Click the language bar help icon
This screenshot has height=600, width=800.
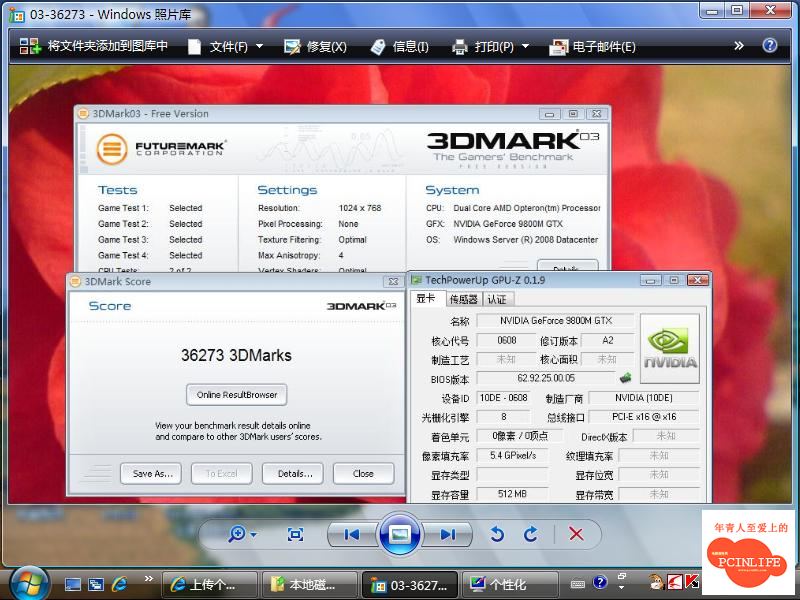click(x=600, y=582)
